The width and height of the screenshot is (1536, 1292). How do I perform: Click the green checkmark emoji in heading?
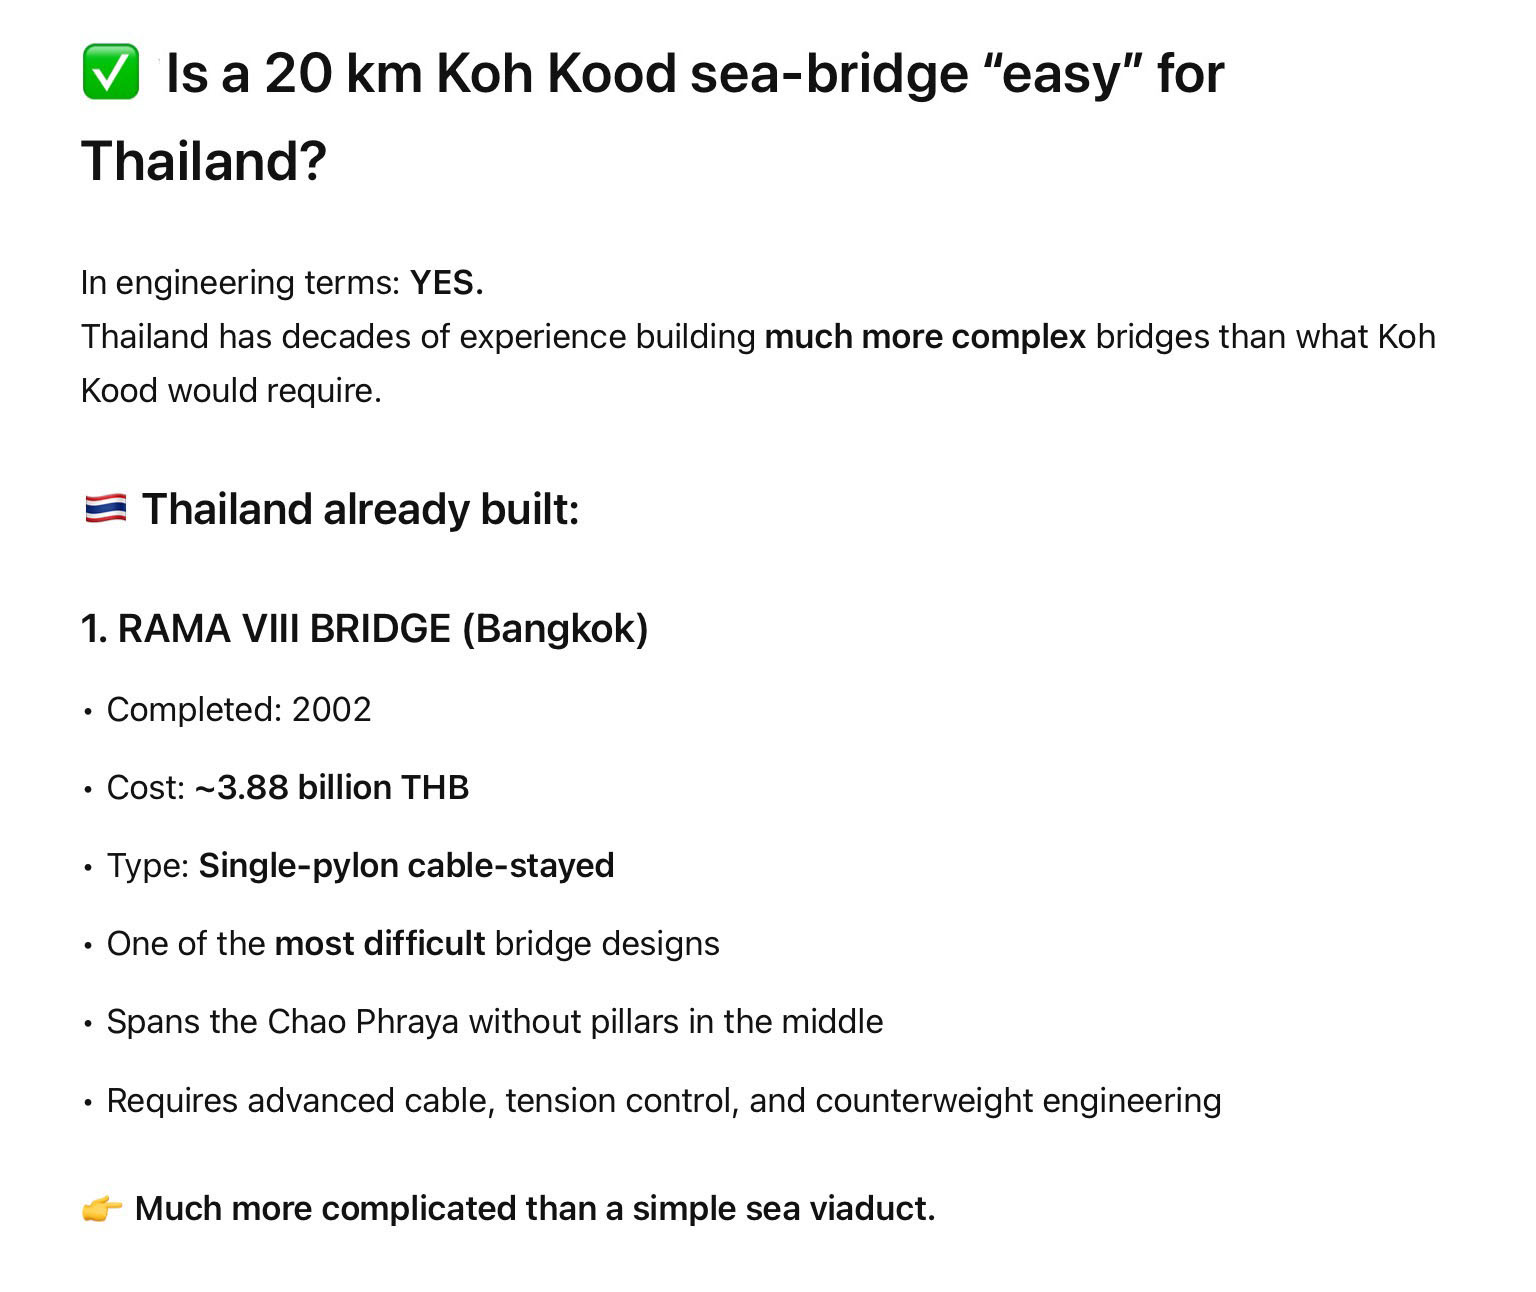110,73
